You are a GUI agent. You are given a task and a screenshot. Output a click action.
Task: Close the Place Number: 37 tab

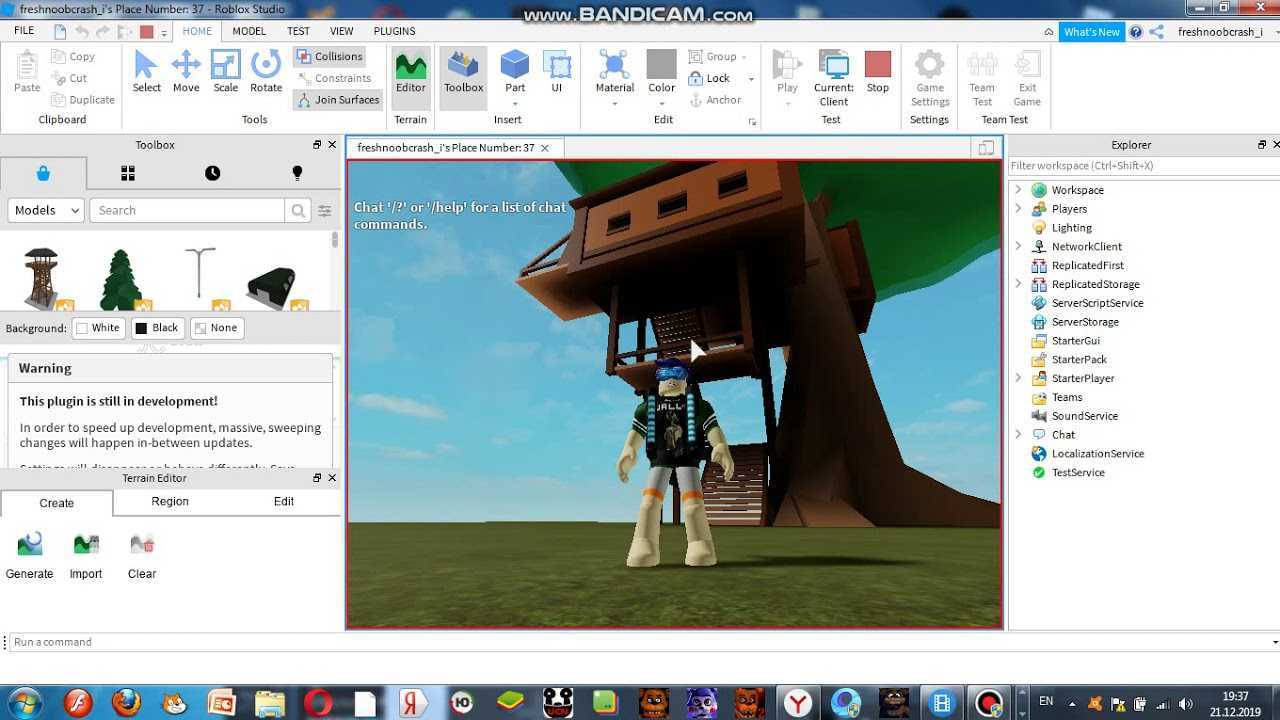point(545,148)
